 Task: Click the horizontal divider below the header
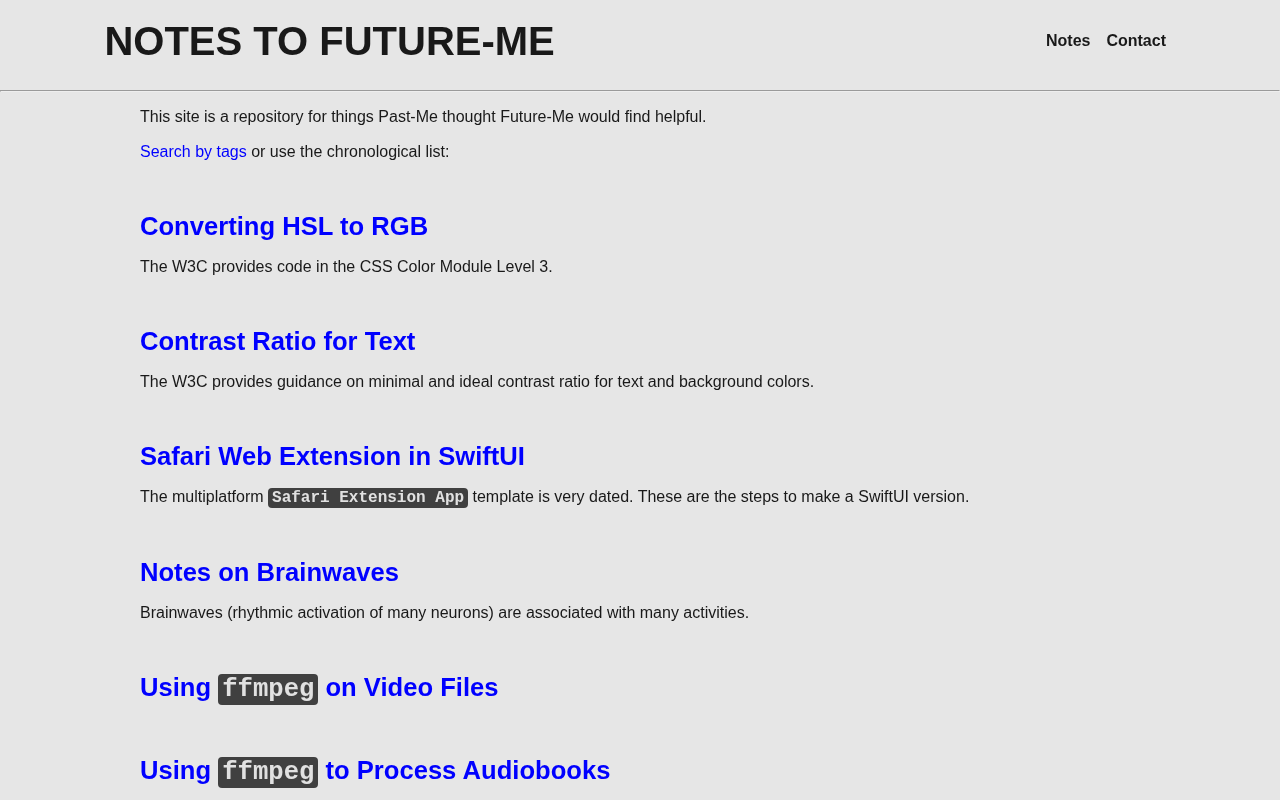click(640, 91)
